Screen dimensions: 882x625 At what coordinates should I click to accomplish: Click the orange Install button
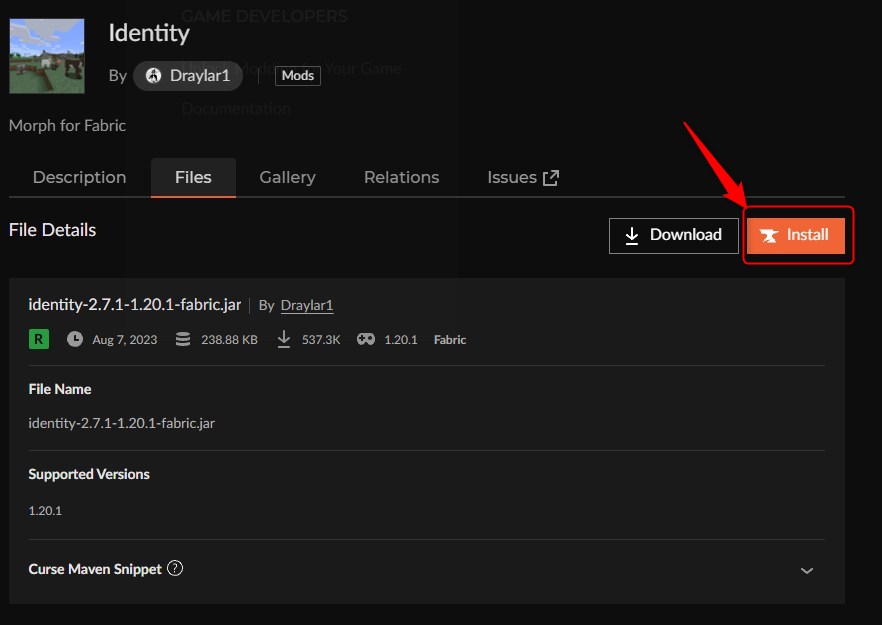(796, 235)
